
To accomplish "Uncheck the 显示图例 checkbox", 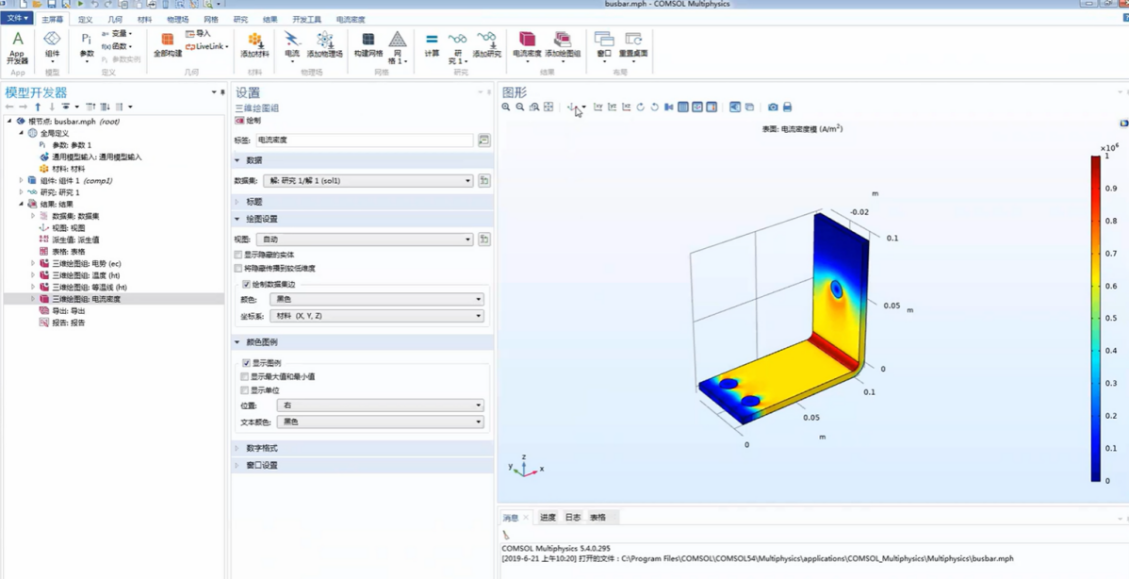I will pos(246,363).
